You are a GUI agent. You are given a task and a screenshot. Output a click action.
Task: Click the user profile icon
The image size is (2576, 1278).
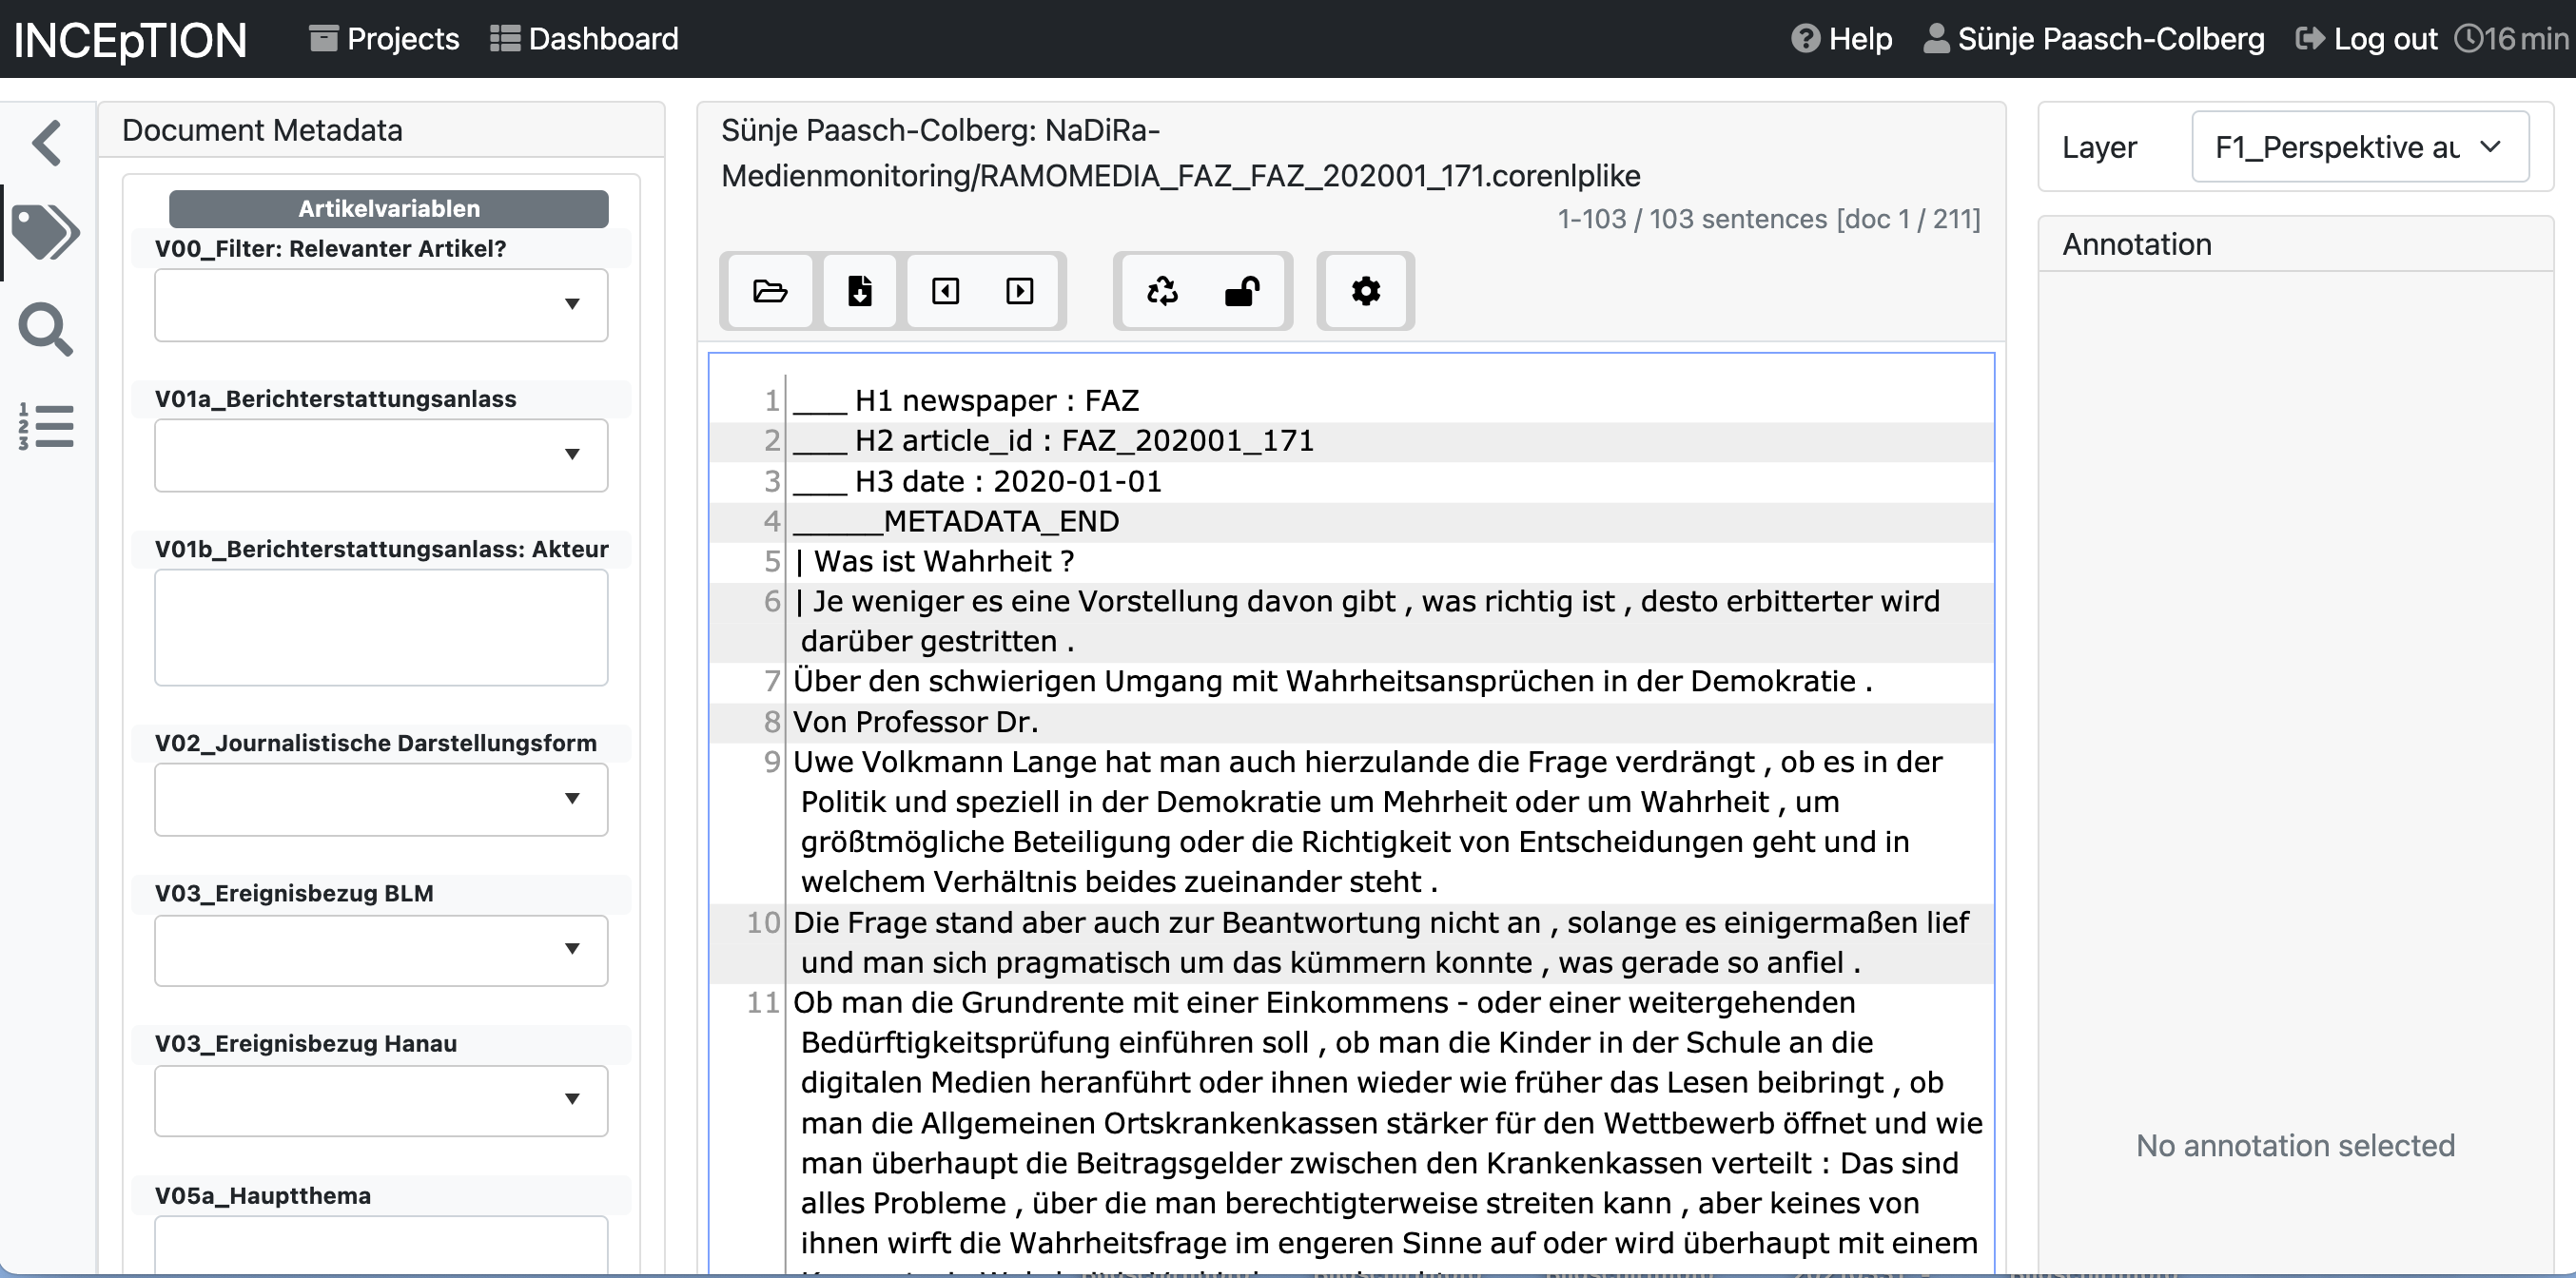pyautogui.click(x=1936, y=39)
